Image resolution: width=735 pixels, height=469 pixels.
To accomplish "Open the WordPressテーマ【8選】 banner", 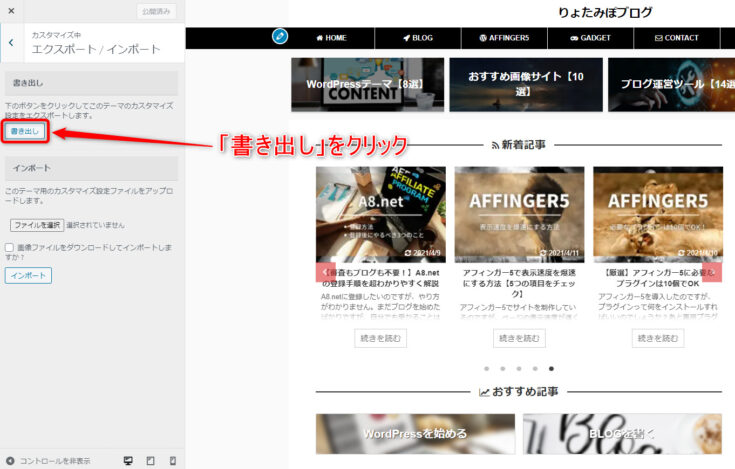I will [x=368, y=85].
